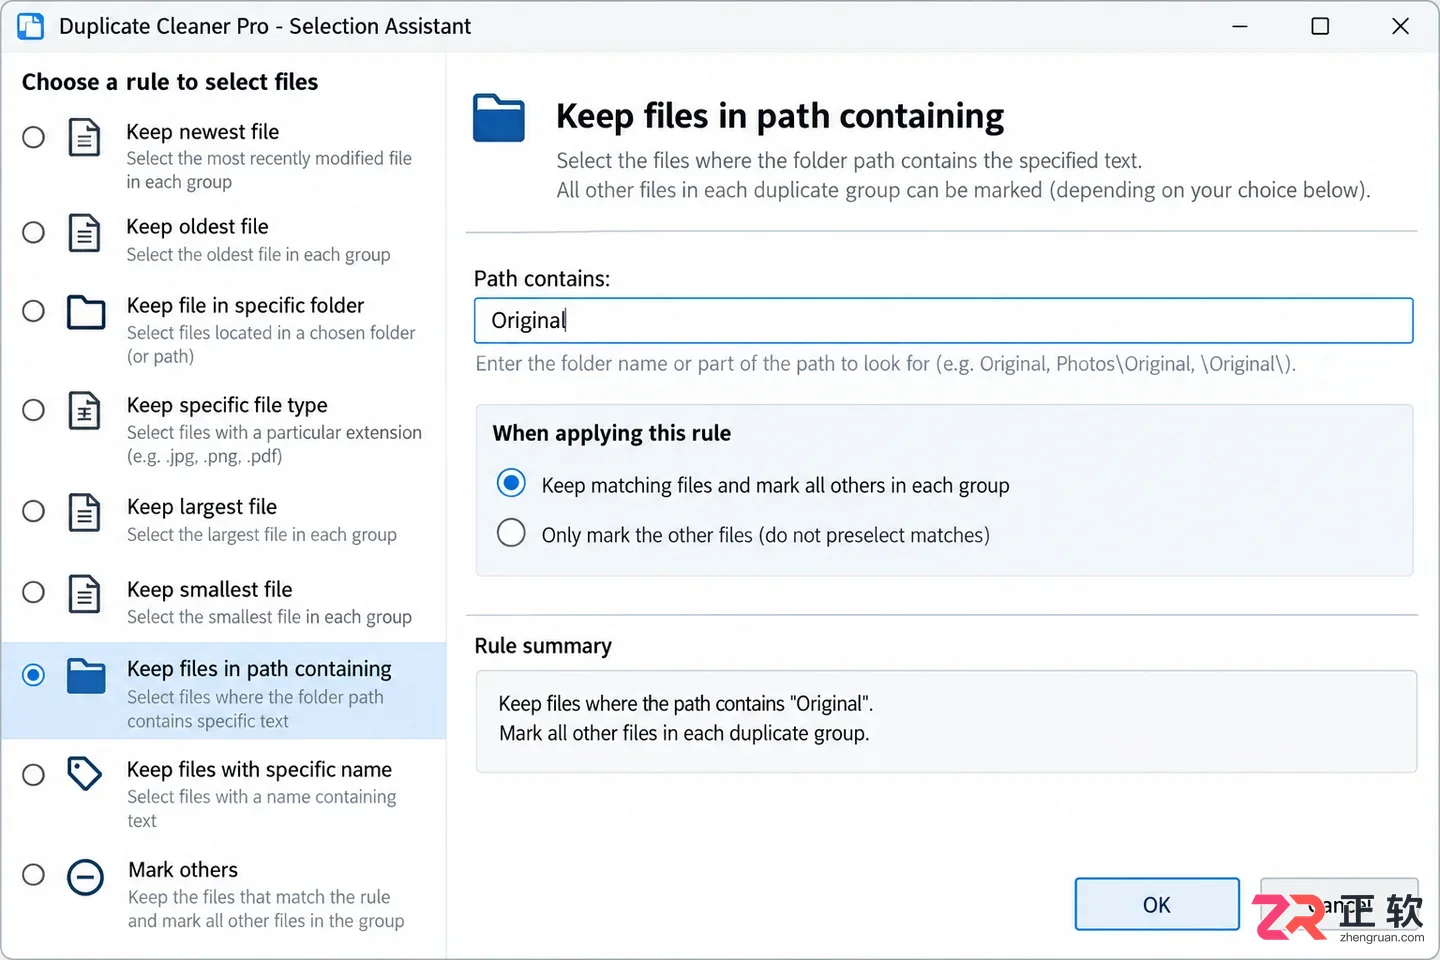Choose the Keep file in specific folder radio
Viewport: 1440px width, 960px height.
click(x=33, y=311)
